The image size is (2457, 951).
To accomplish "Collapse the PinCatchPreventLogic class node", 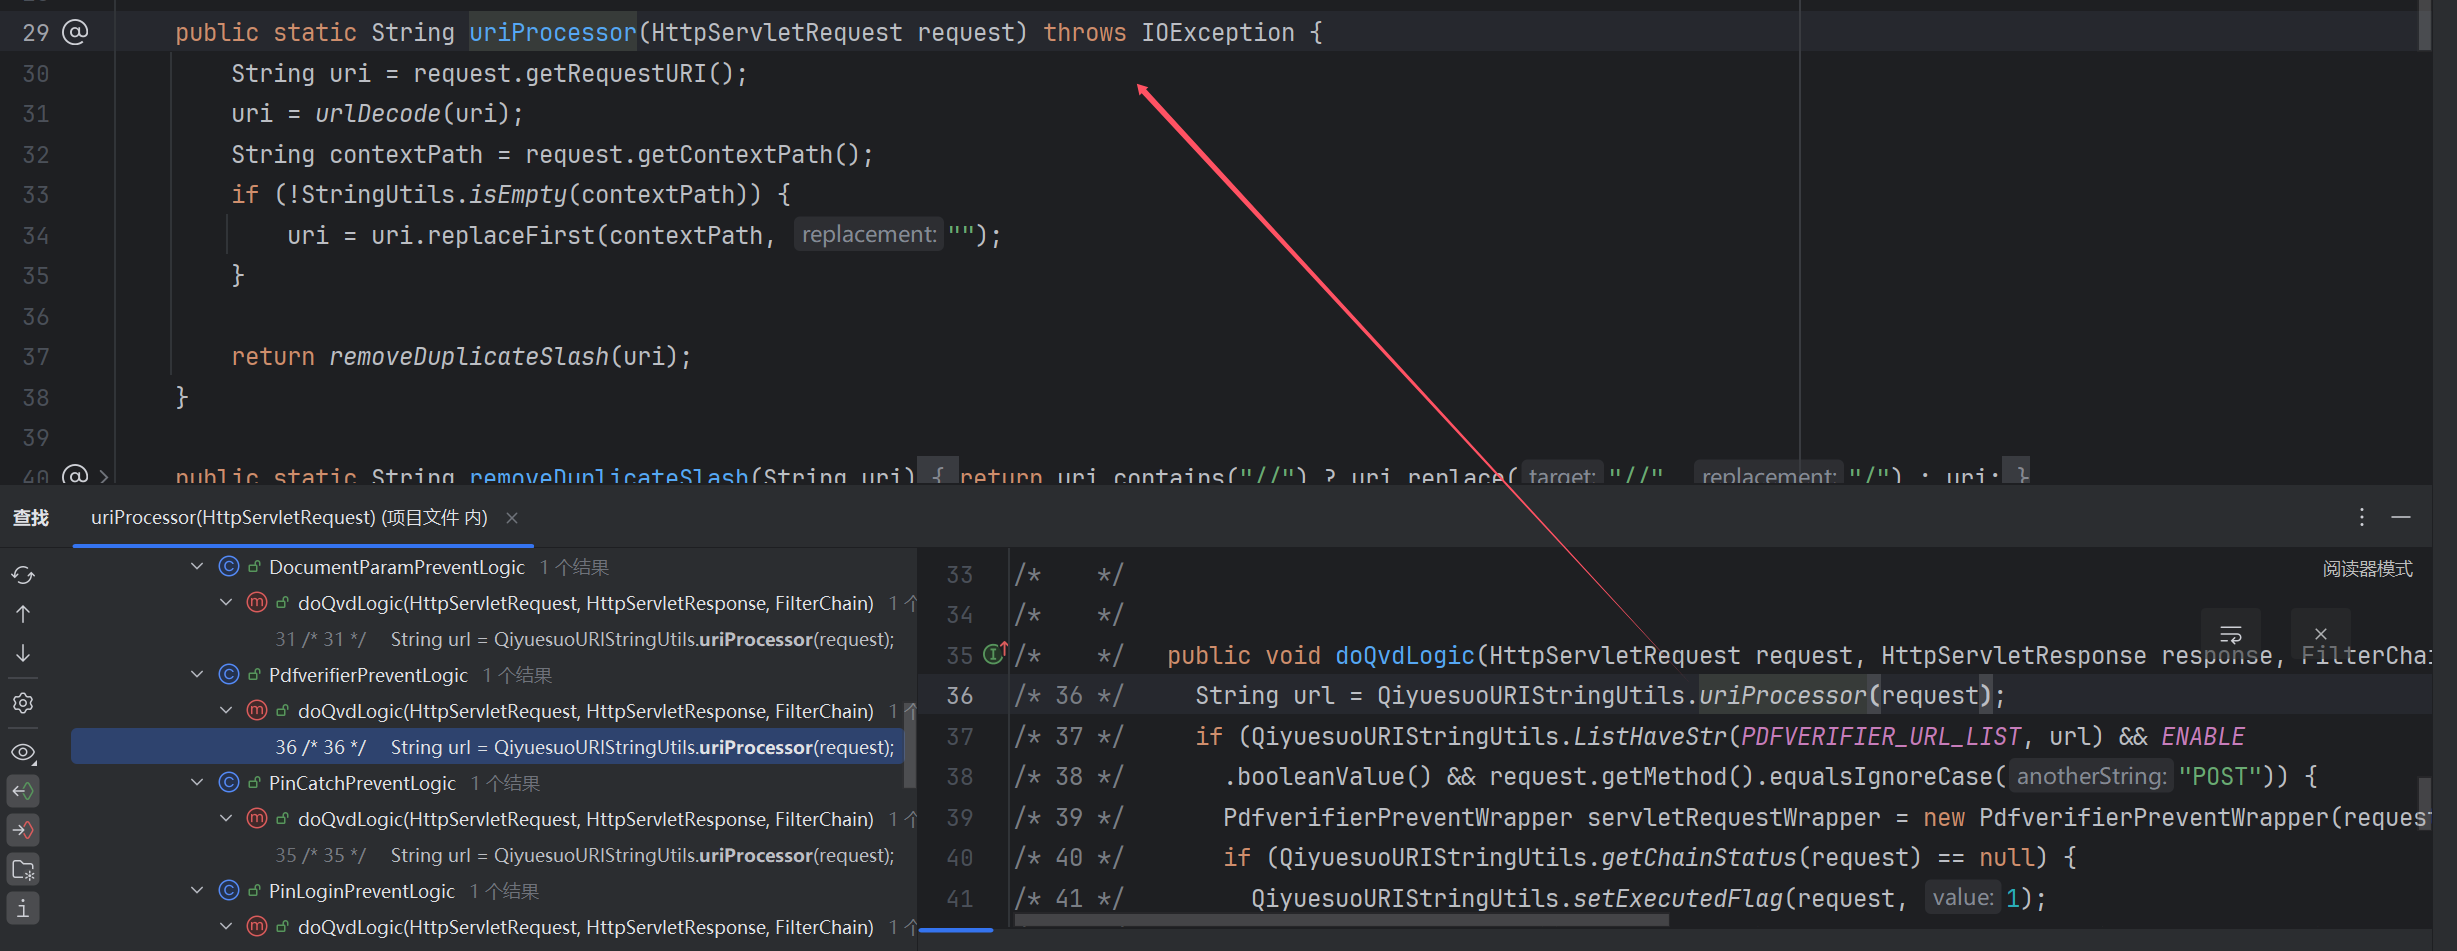I will pos(197,783).
